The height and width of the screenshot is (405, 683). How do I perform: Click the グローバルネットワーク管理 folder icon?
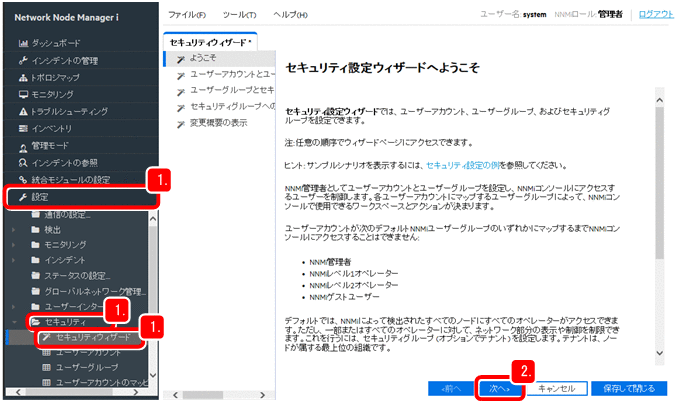pos(36,290)
